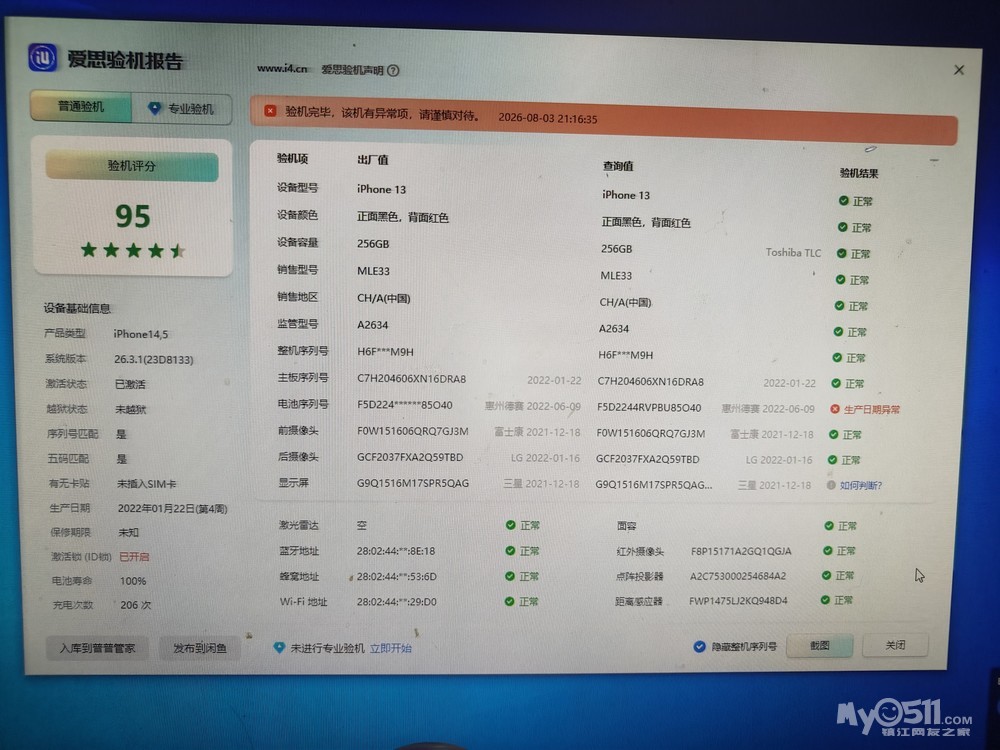Screen dimensions: 1000x750
Task: Select battery query serial F5D2244RVPBU85O40
Action: tap(649, 408)
